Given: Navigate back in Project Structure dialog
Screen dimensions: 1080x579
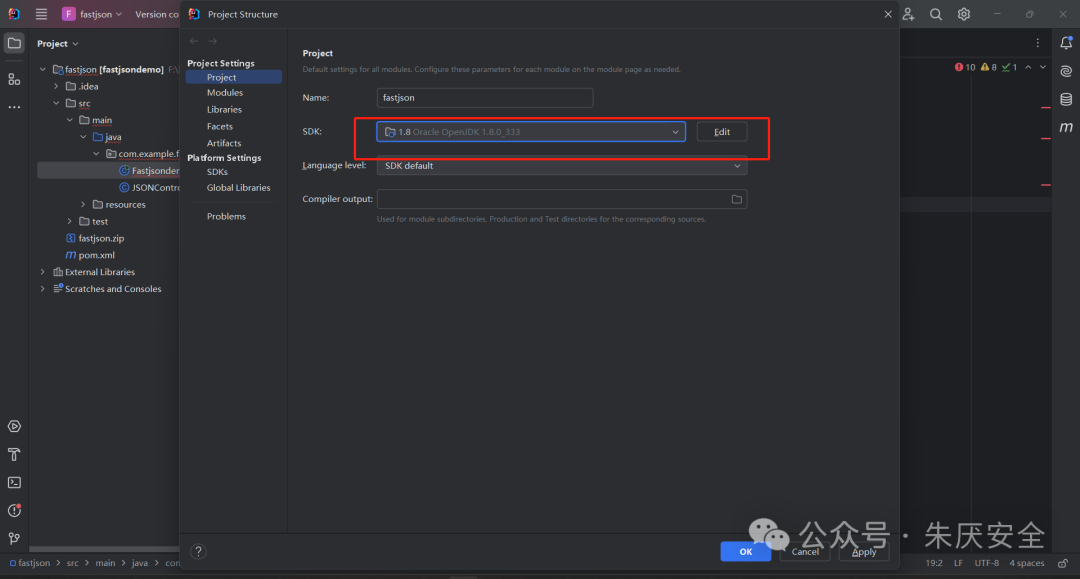Looking at the screenshot, I should [x=194, y=41].
